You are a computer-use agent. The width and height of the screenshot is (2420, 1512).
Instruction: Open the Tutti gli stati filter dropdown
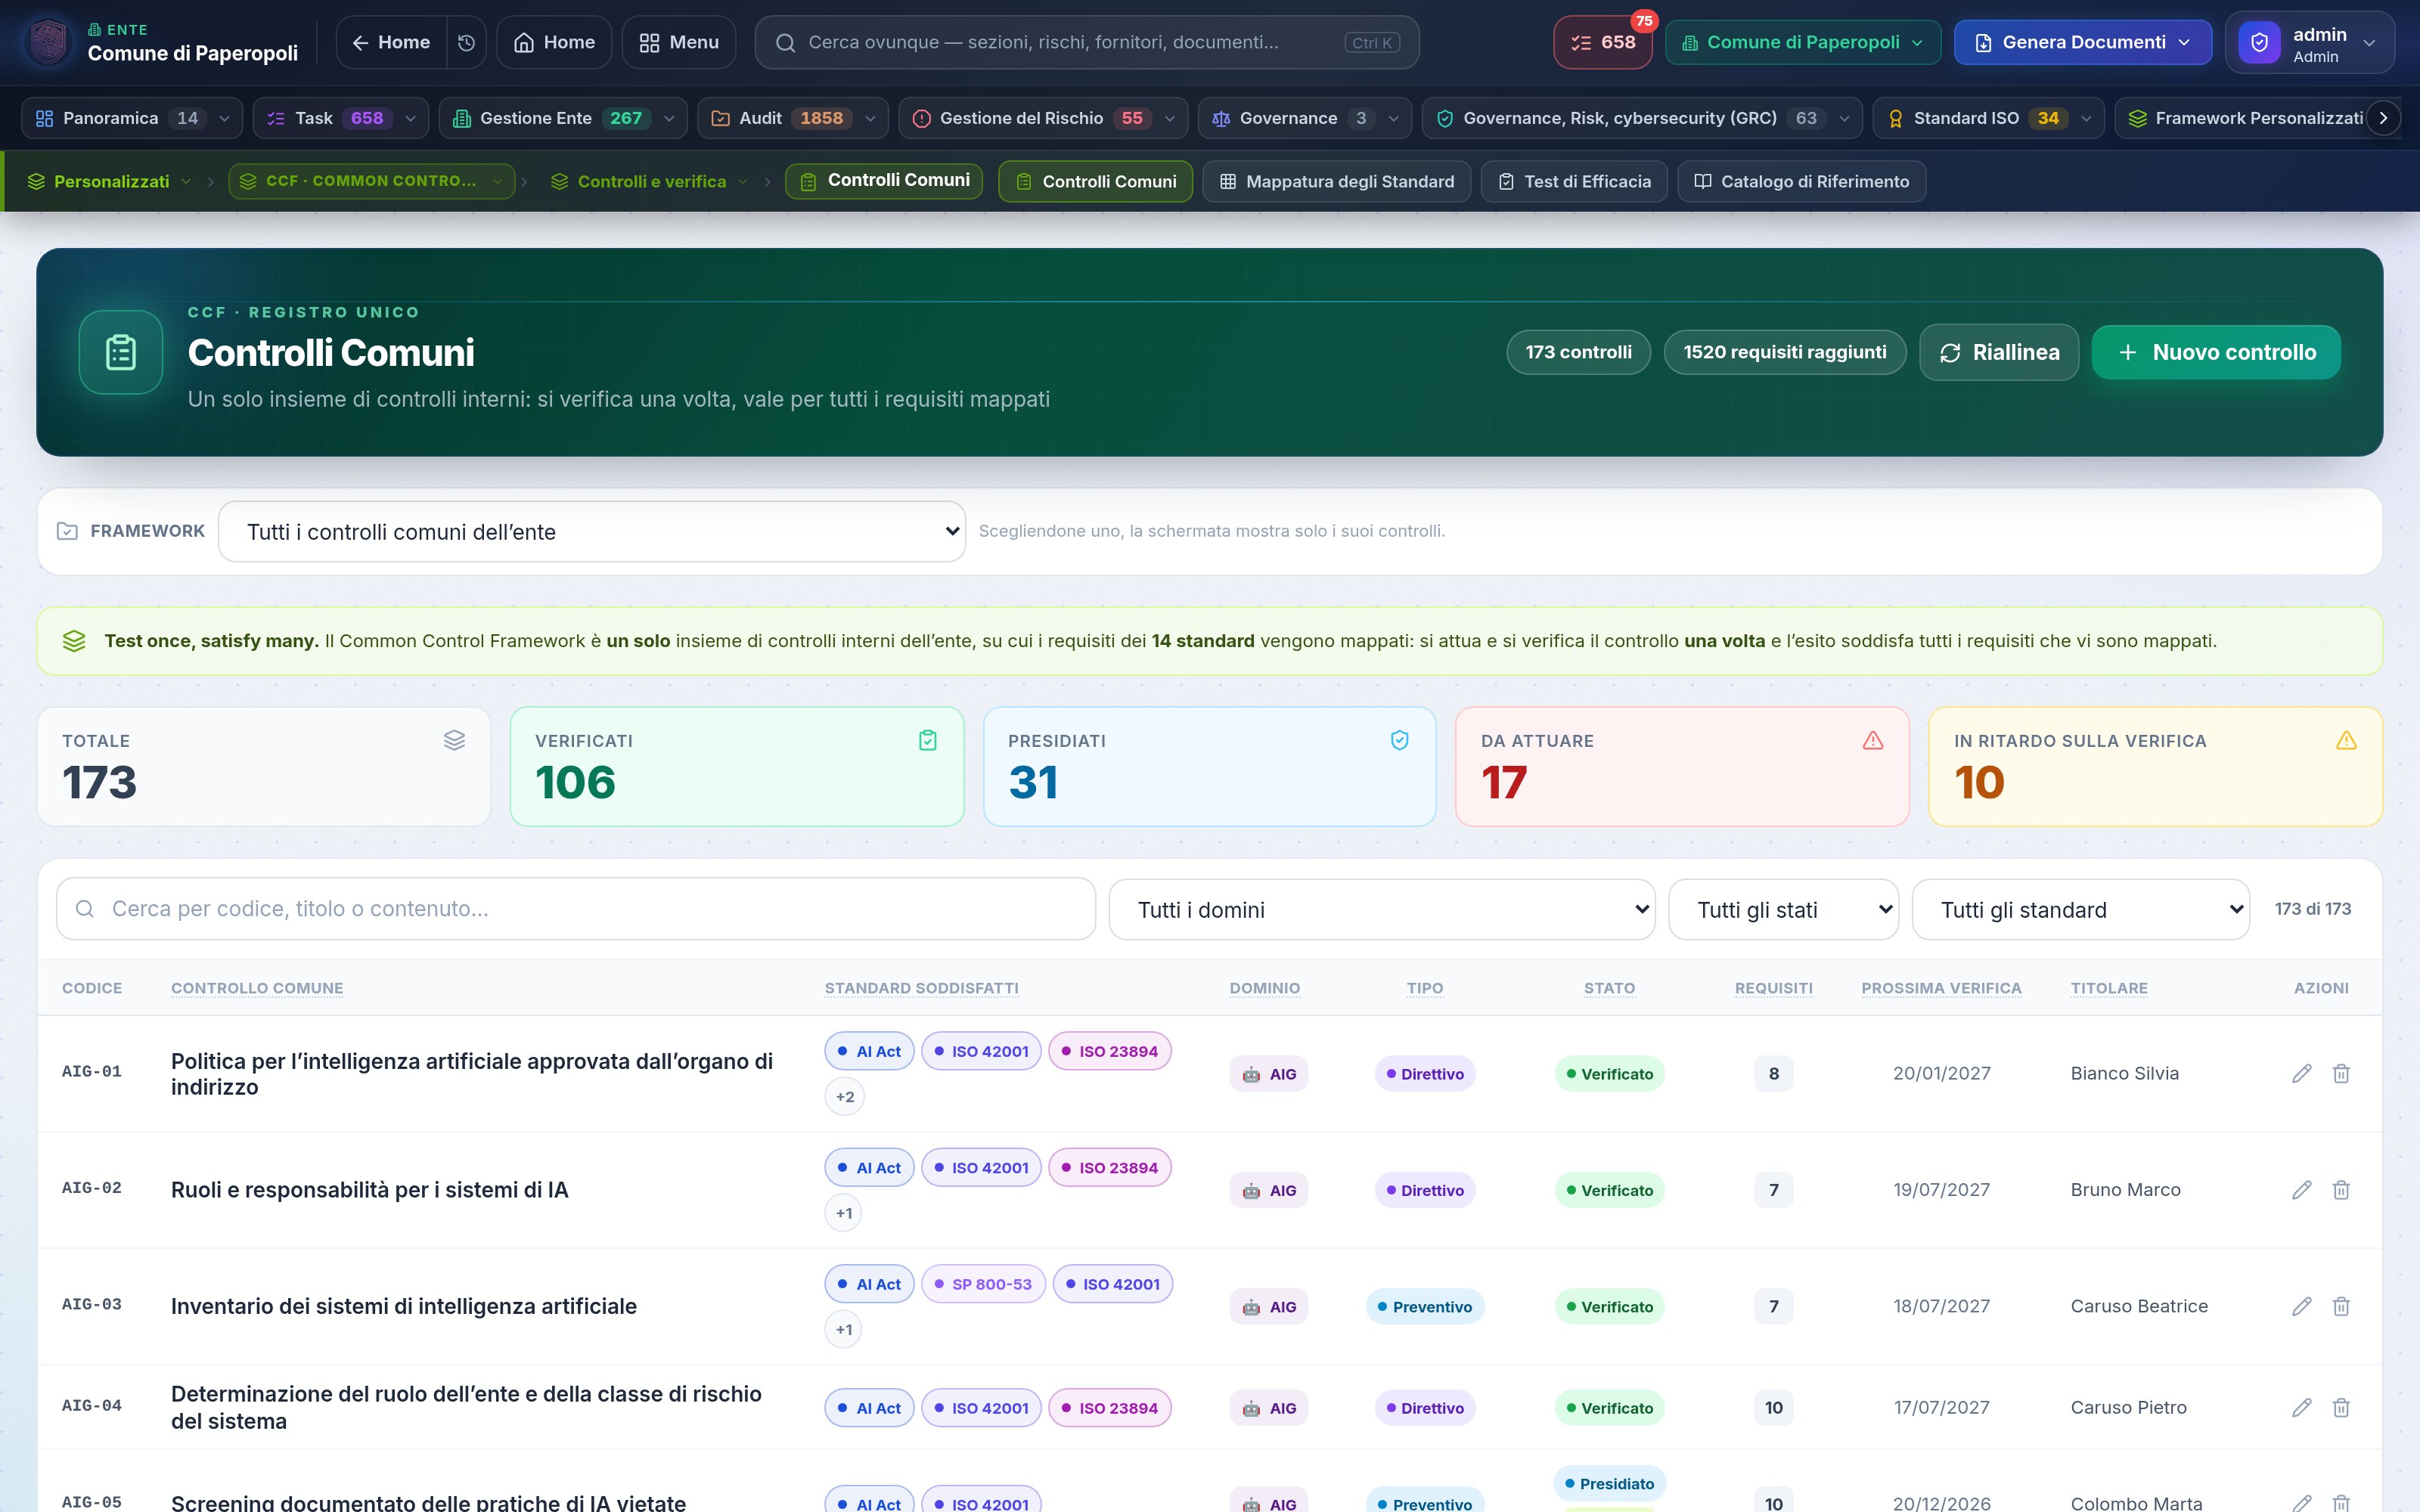click(1783, 910)
